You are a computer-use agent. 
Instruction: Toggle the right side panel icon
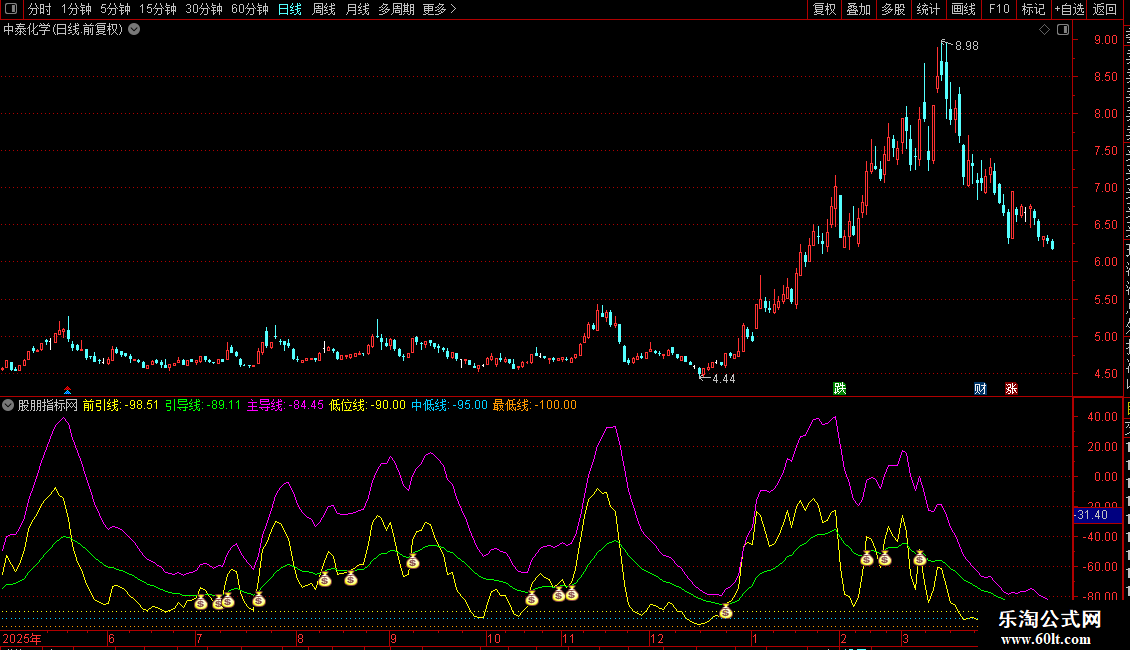point(1063,30)
